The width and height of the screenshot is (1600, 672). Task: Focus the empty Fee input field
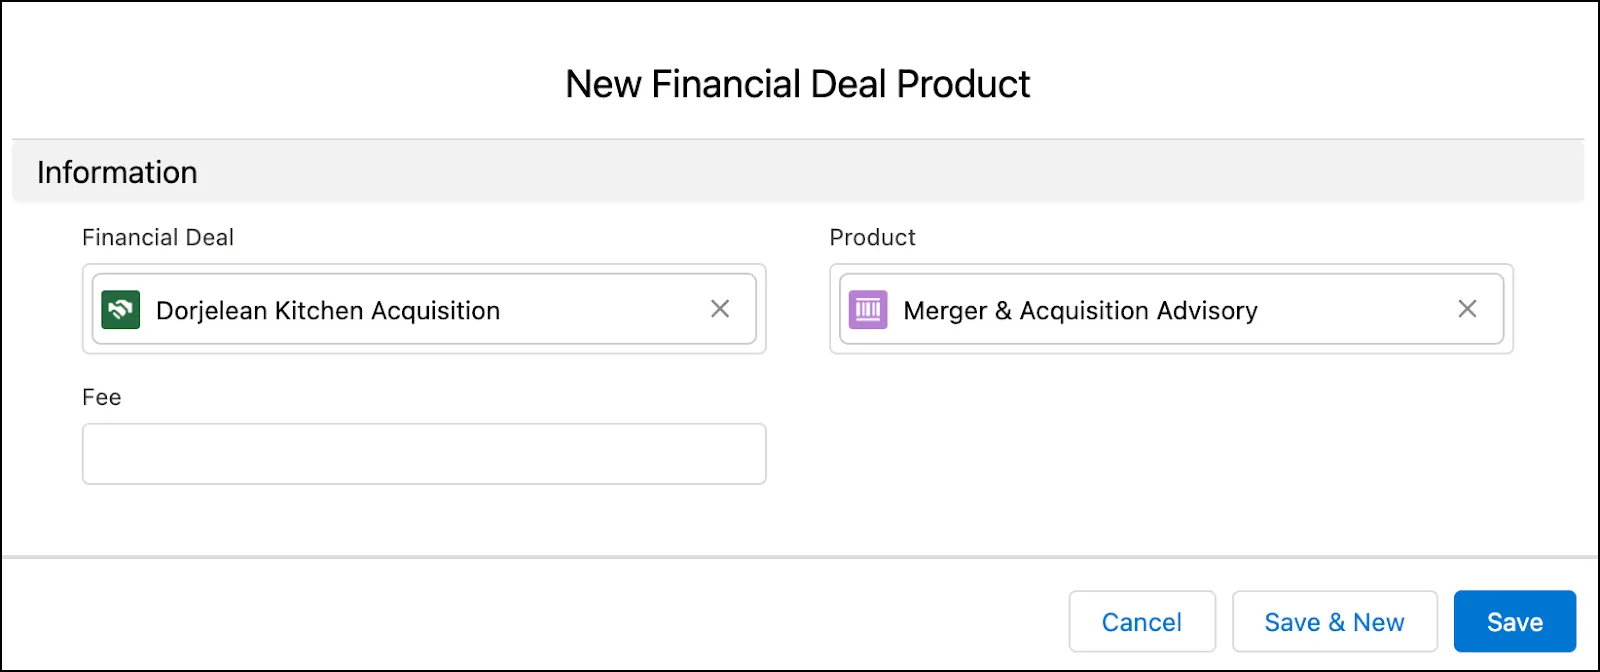coord(424,454)
